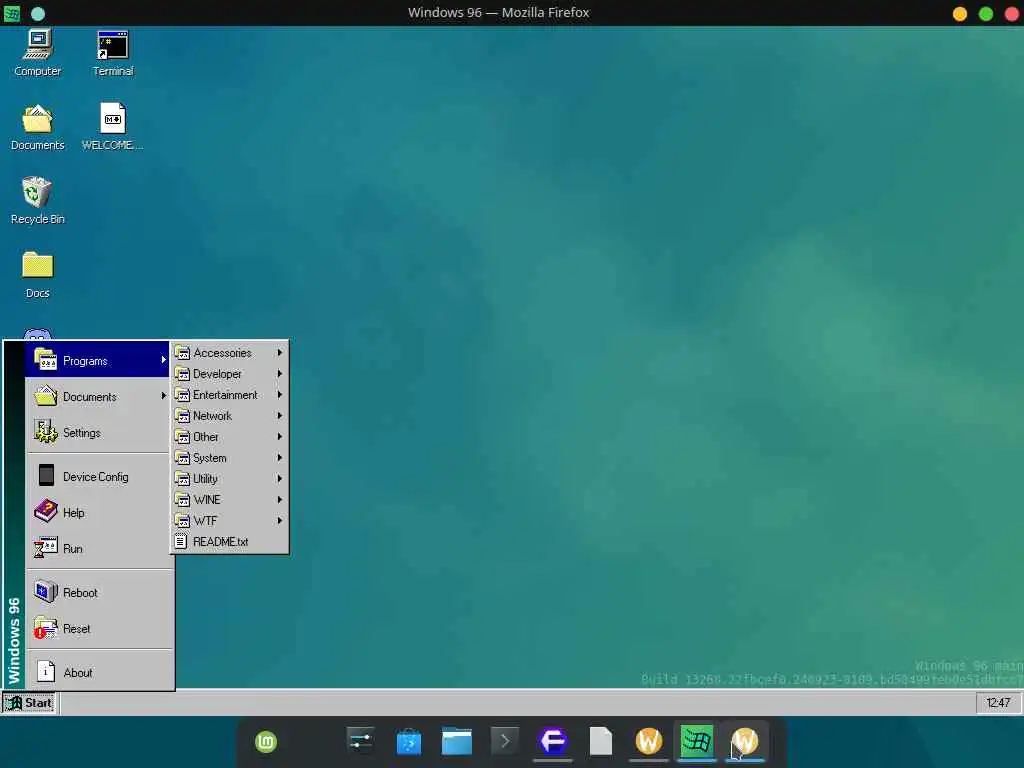Viewport: 1024px width, 768px height.
Task: Click the Start button
Action: point(29,703)
